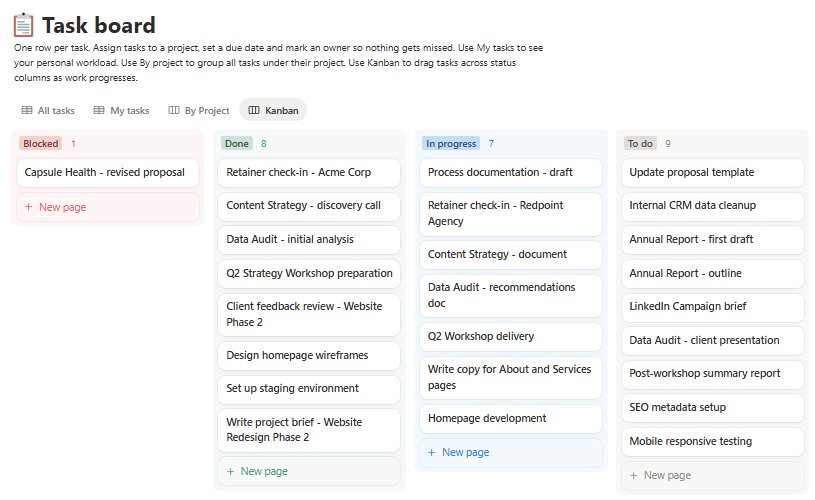Switch to the My tasks view
Viewport: 815px width, 500px height.
pos(121,110)
